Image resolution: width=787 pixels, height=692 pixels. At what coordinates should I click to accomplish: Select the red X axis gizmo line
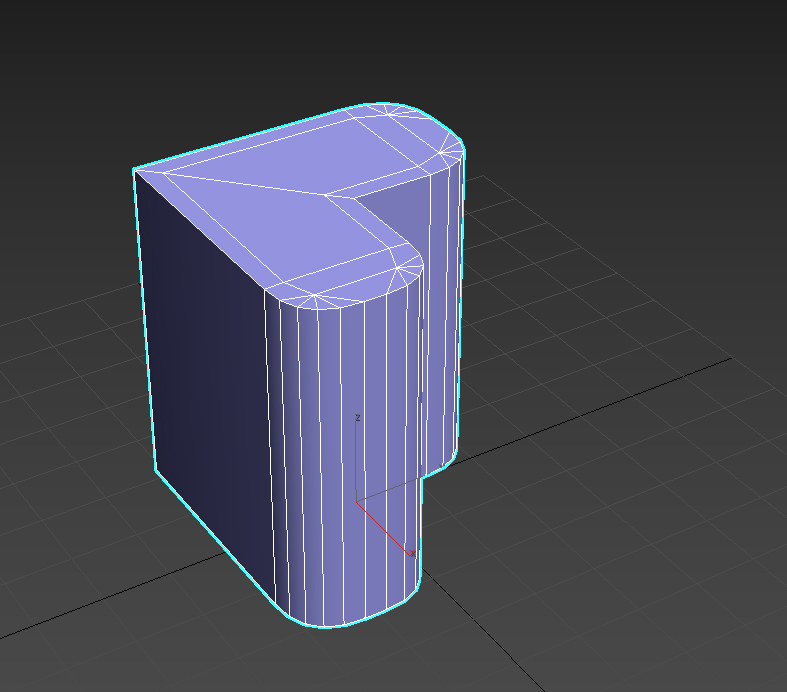[x=385, y=528]
